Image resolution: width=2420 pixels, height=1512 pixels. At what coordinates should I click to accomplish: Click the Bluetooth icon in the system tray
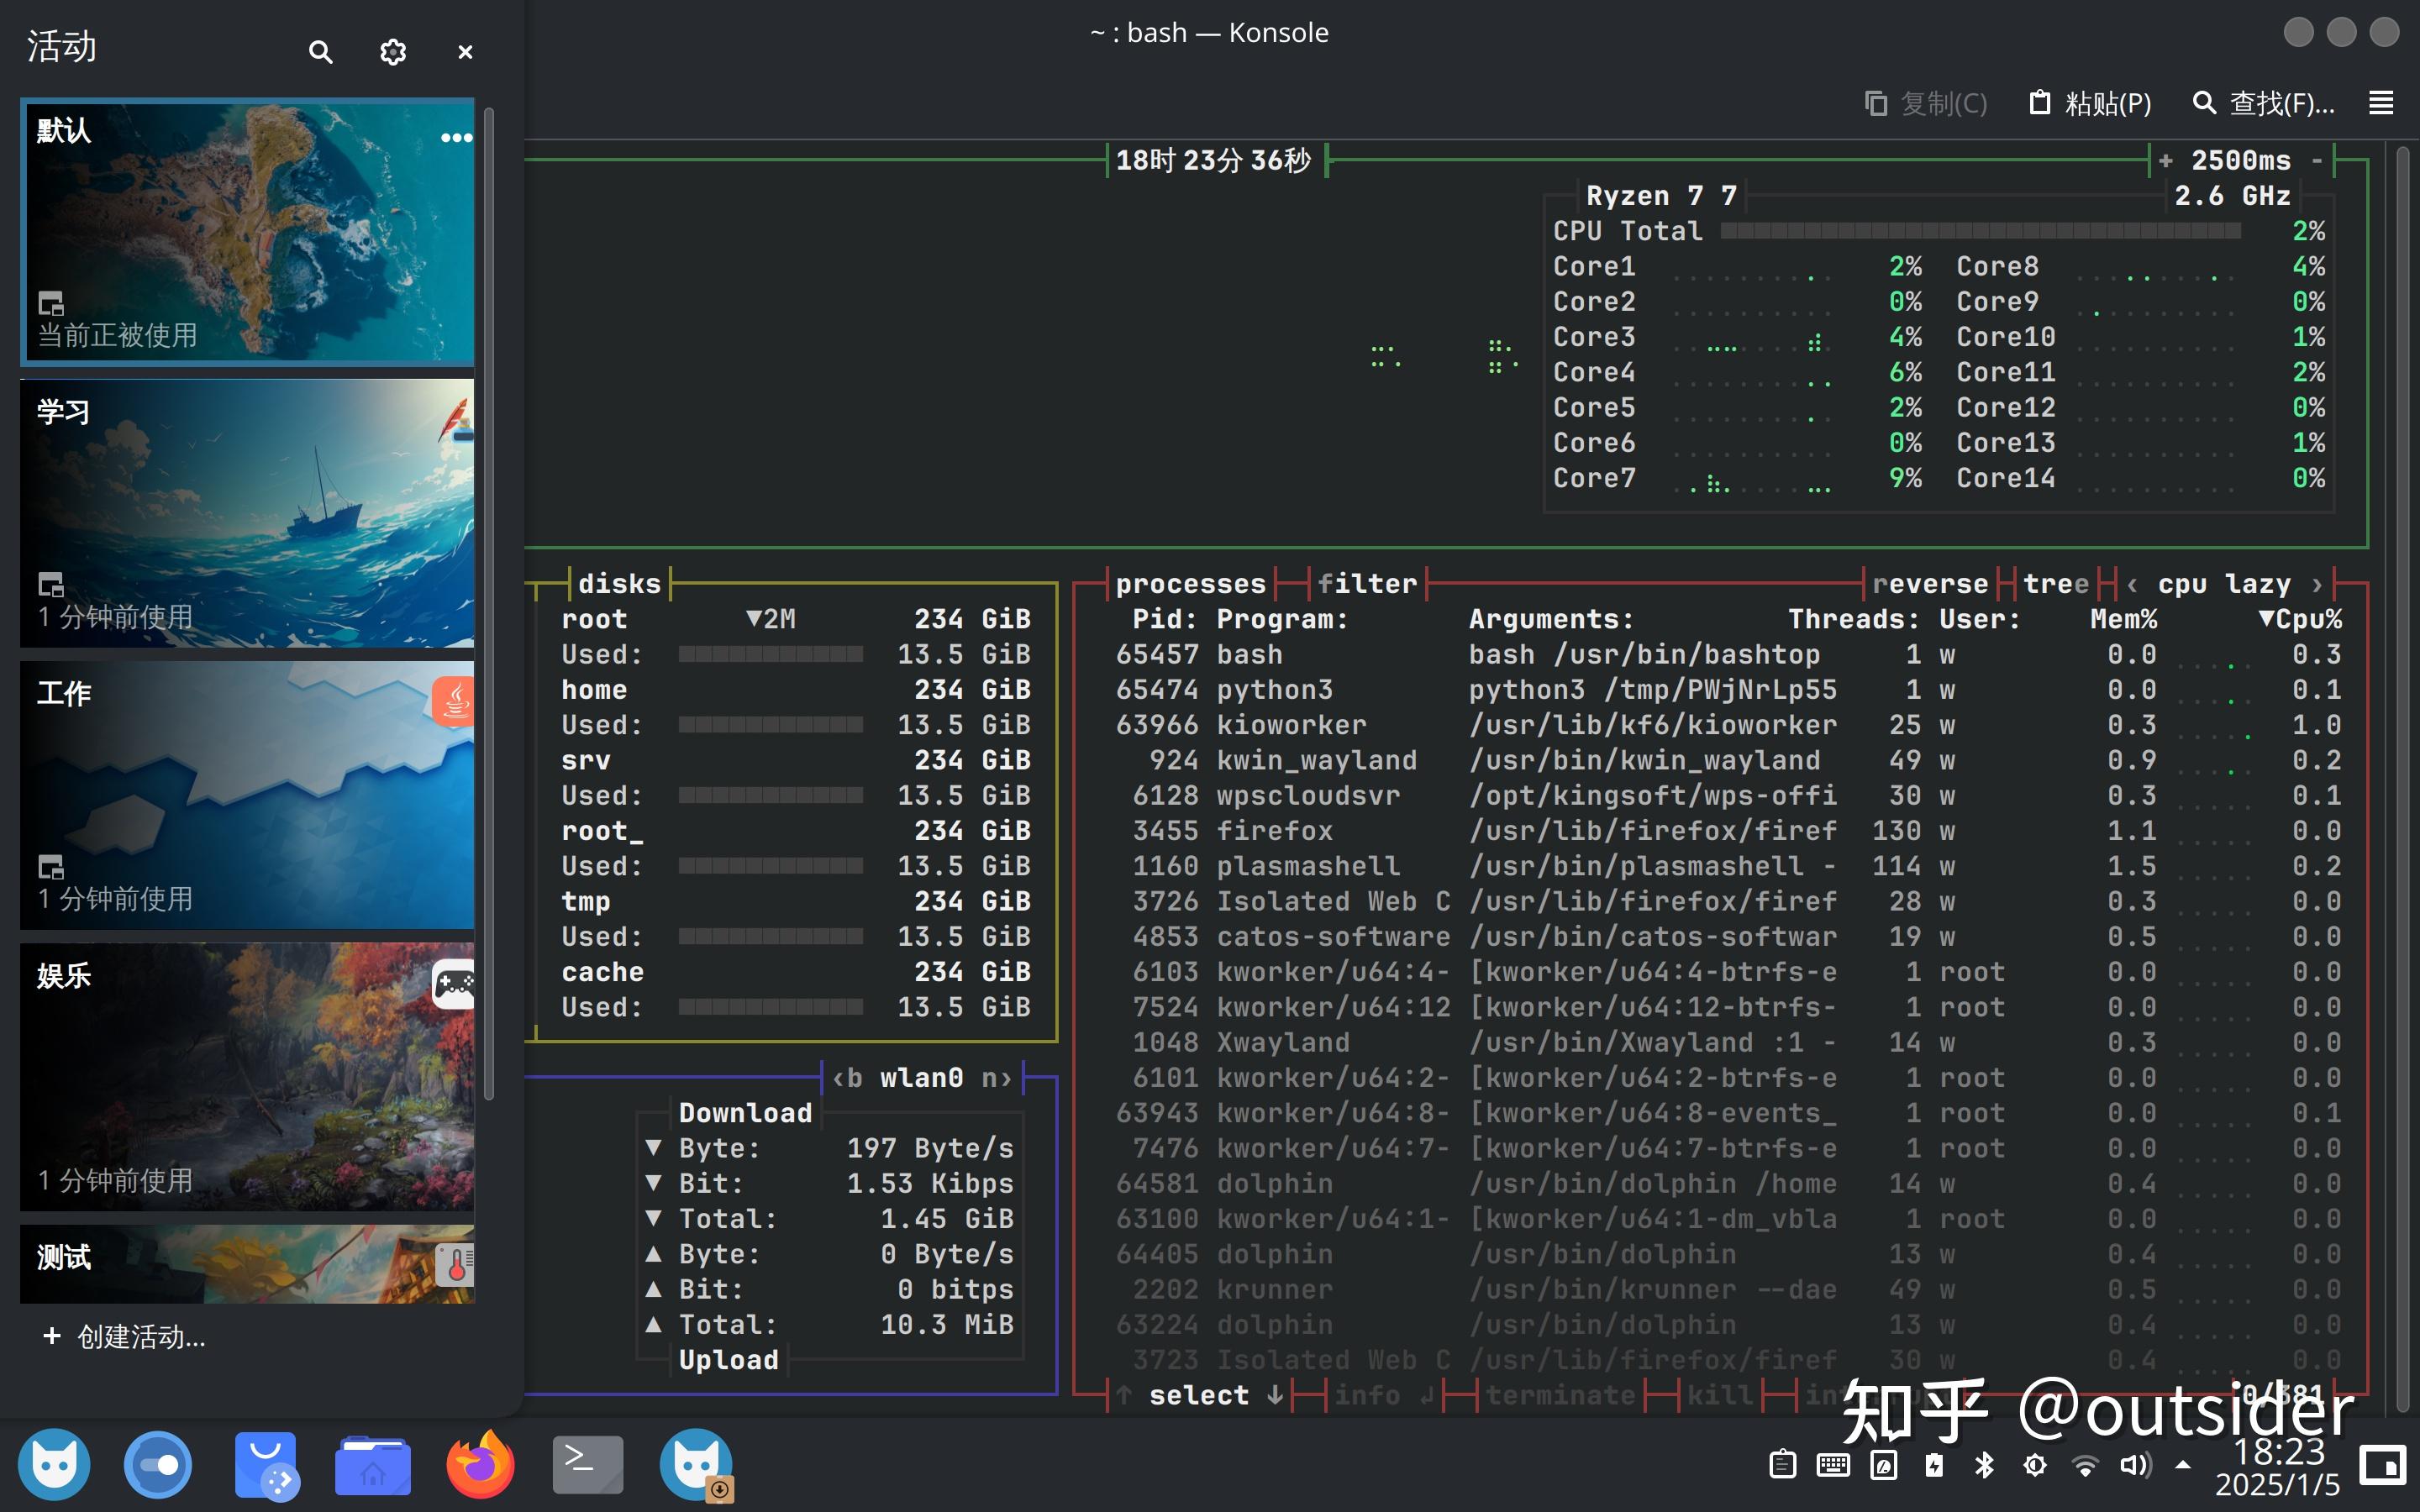(1984, 1463)
